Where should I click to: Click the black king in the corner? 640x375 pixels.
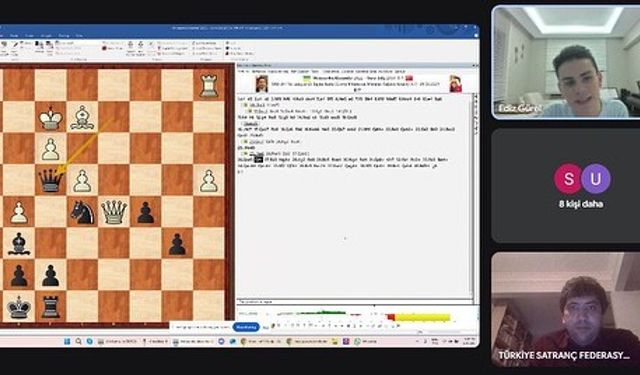(x=19, y=307)
